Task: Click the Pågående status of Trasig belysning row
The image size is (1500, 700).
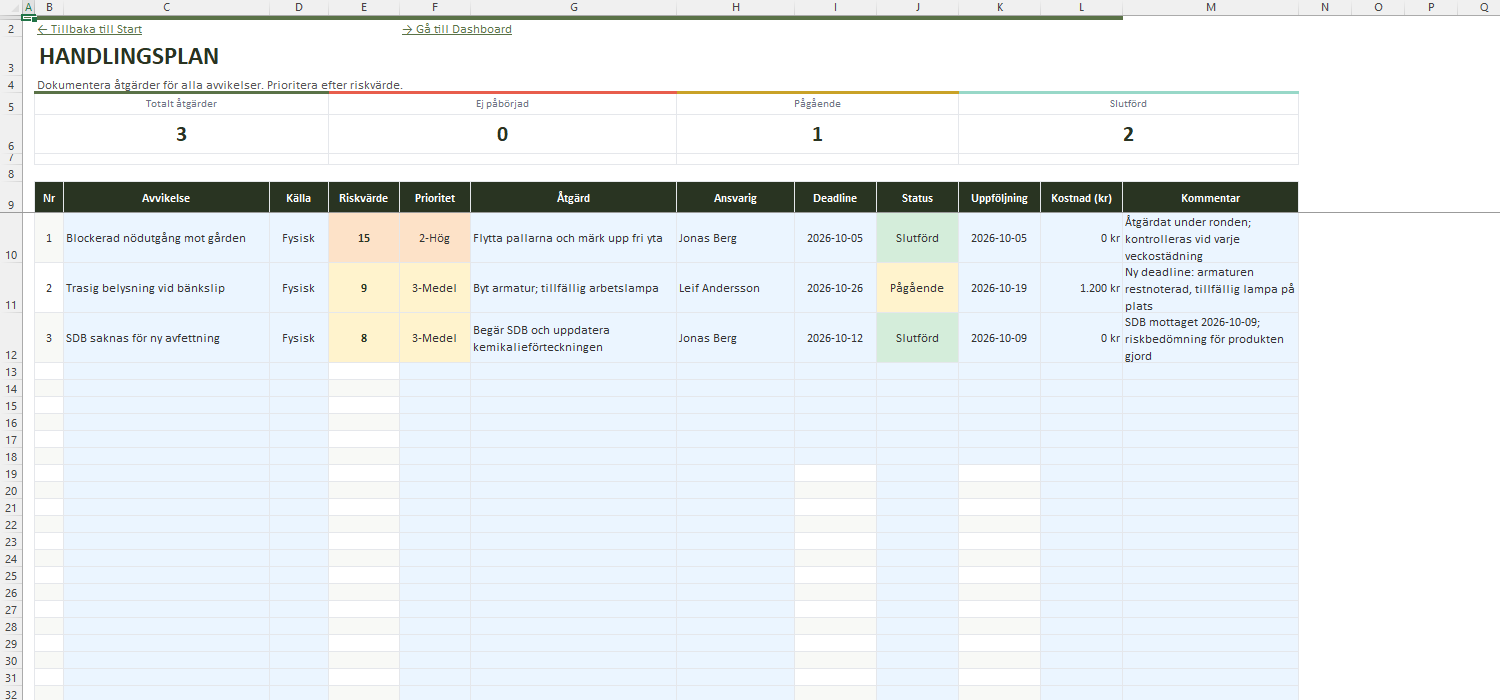Action: (x=918, y=288)
